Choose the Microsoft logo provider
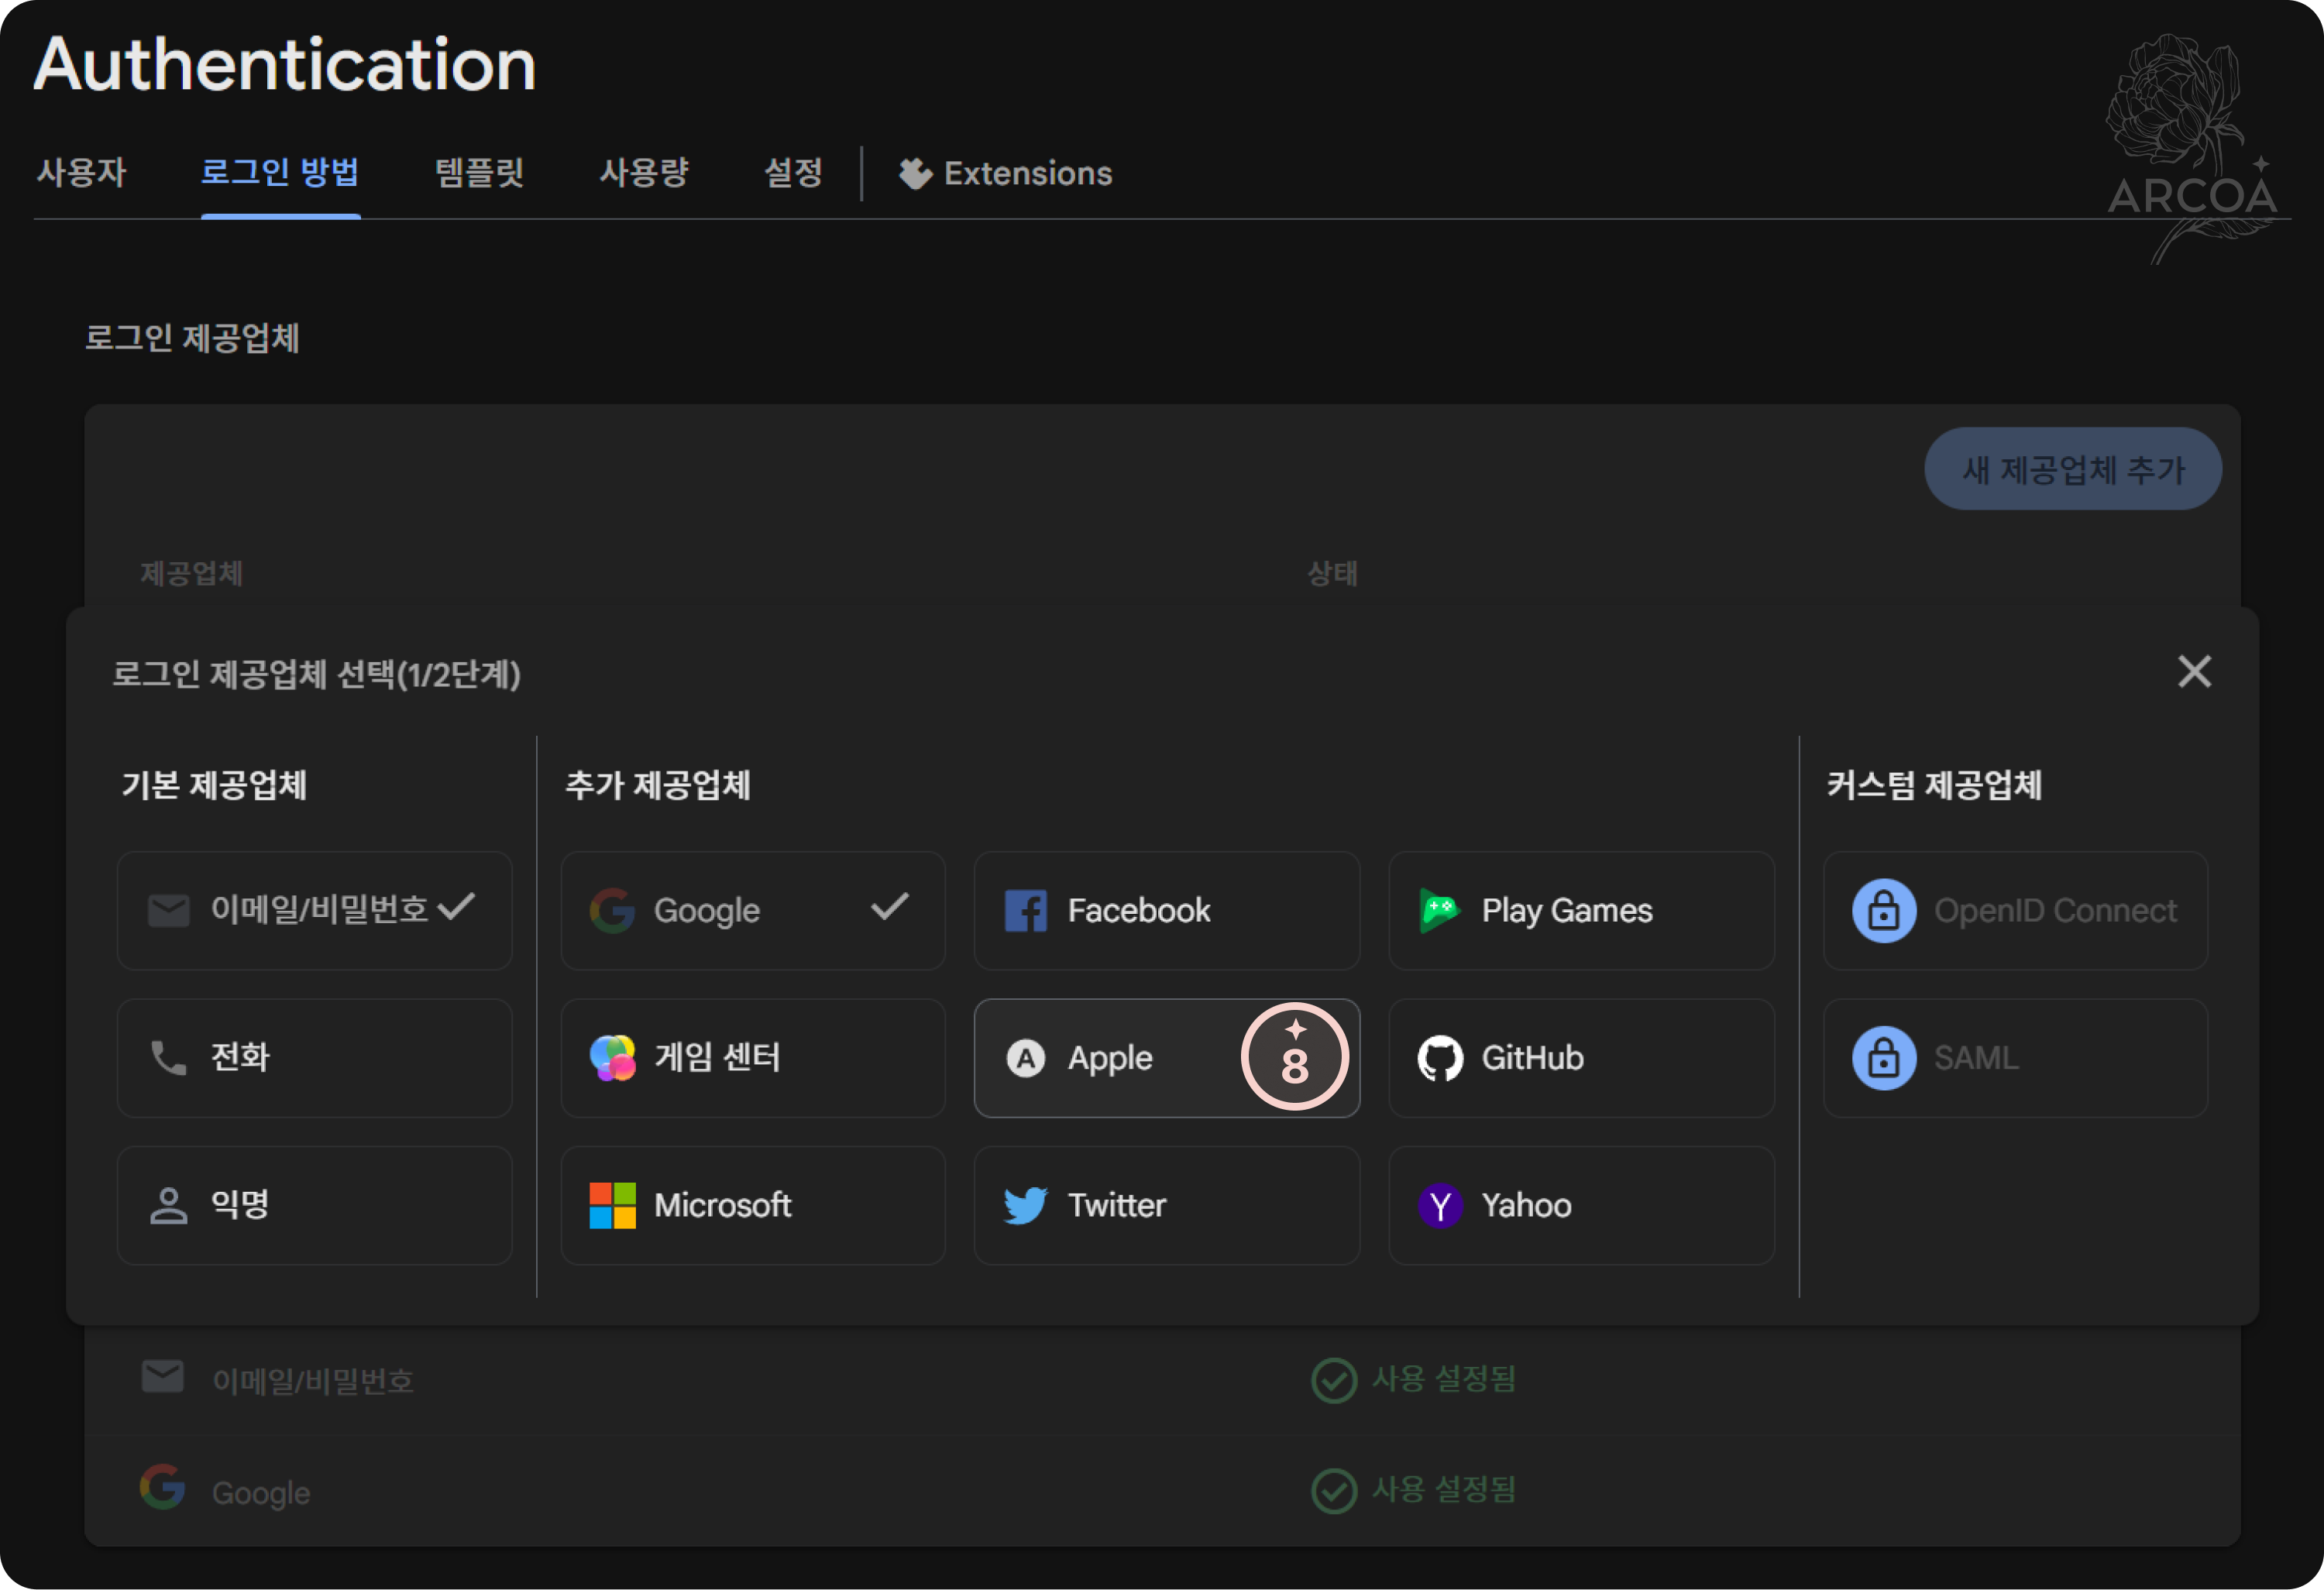Image resolution: width=2324 pixels, height=1590 pixels. (612, 1205)
